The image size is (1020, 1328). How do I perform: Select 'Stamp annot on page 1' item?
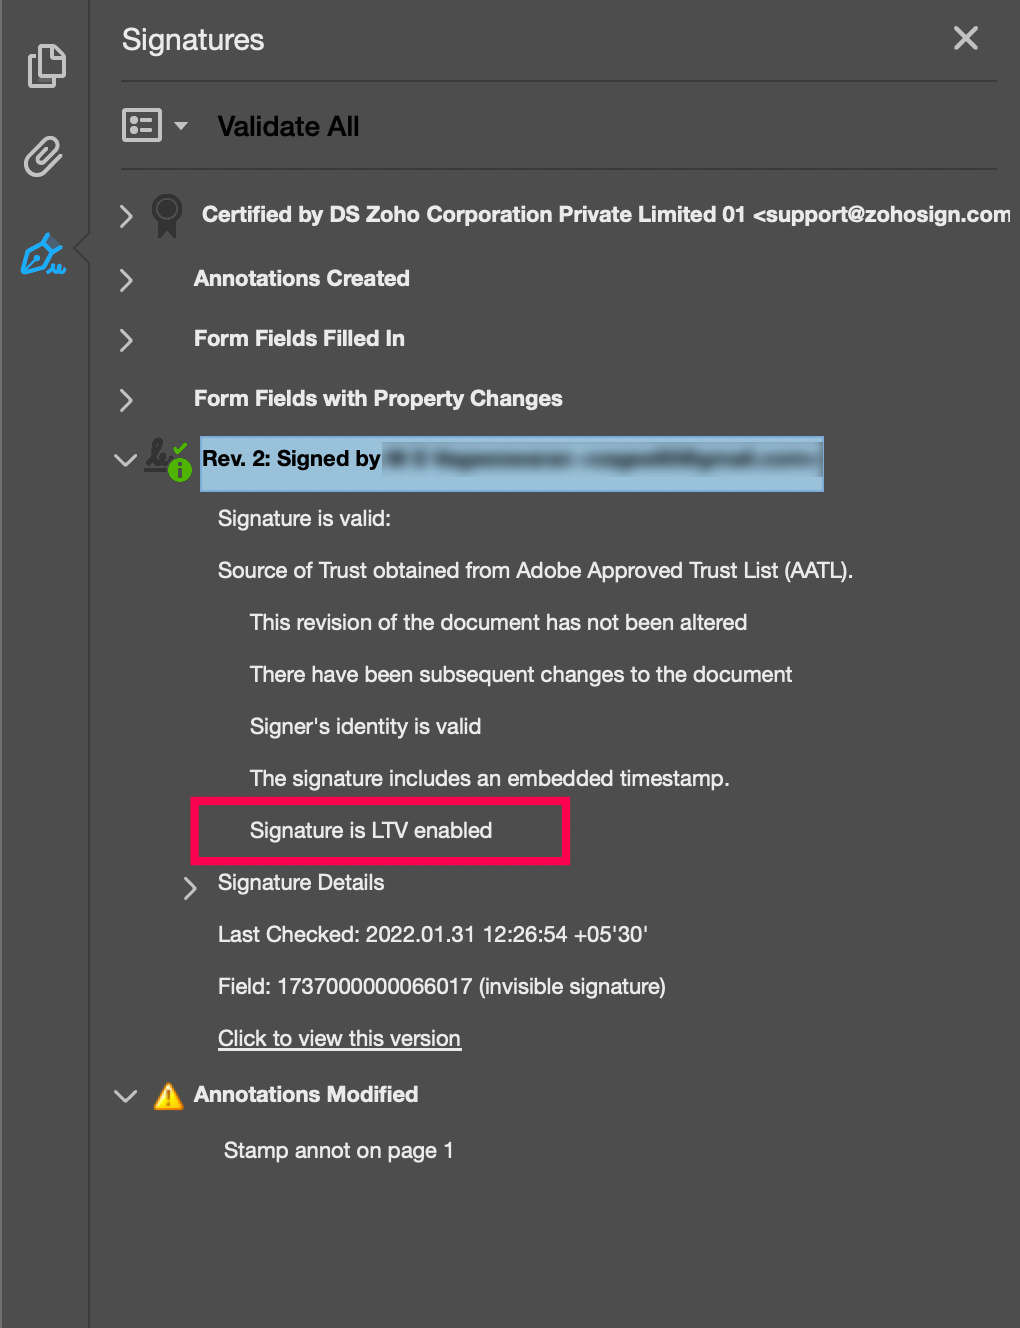338,1151
